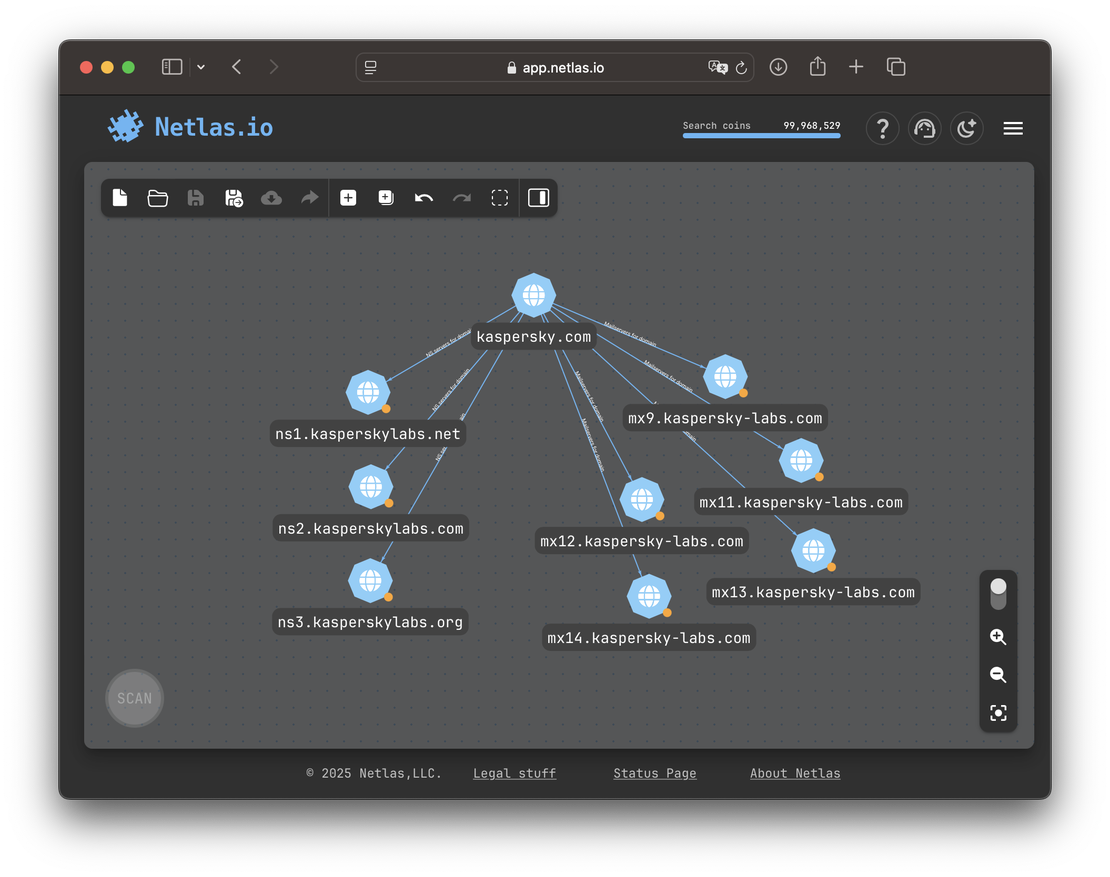Viewport: 1110px width, 877px height.
Task: Click the add-multiple-nodes icon with stacked plus
Action: pyautogui.click(x=386, y=198)
